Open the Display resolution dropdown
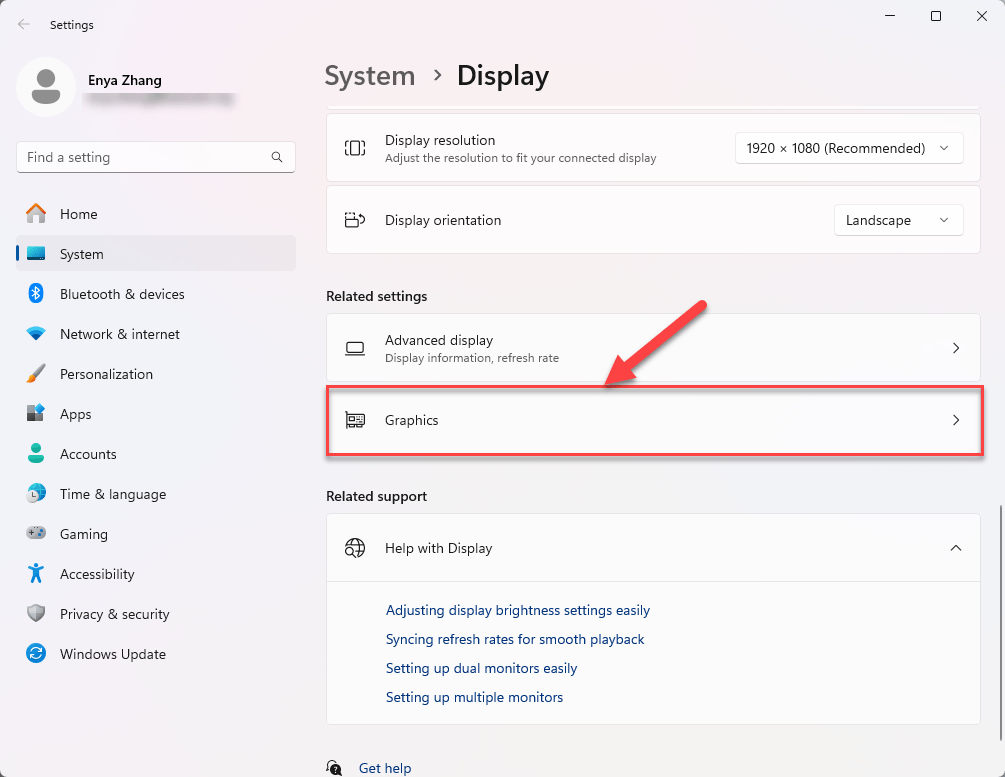1005x777 pixels. (x=849, y=148)
